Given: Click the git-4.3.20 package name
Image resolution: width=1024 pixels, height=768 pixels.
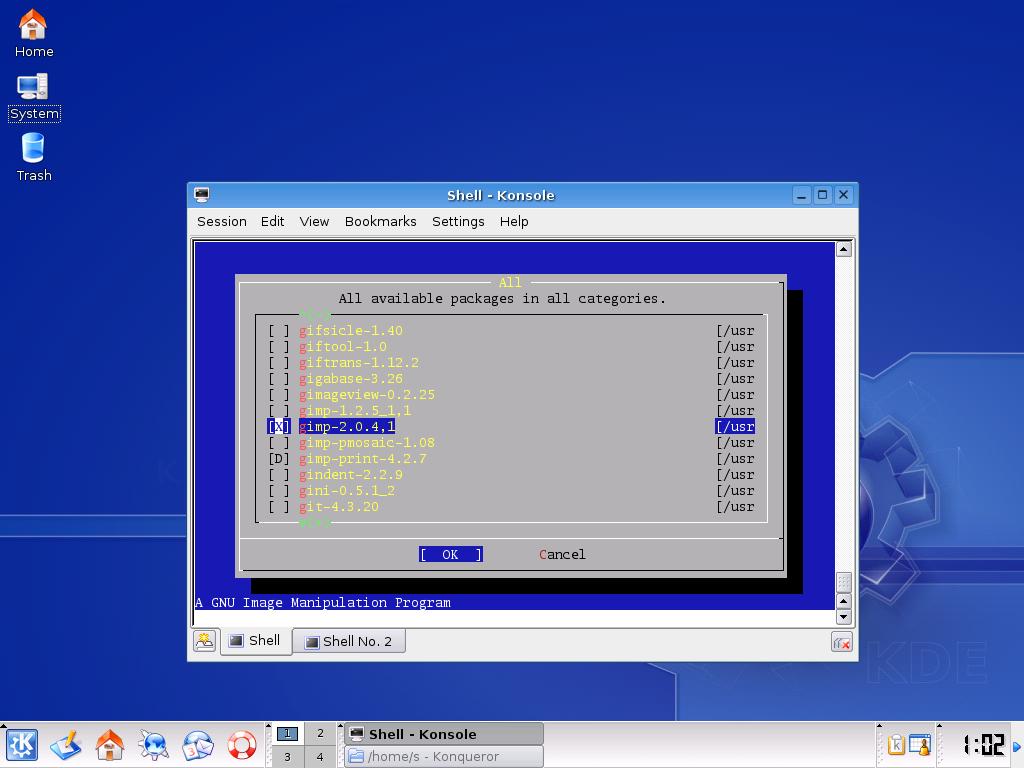Looking at the screenshot, I should tap(338, 507).
